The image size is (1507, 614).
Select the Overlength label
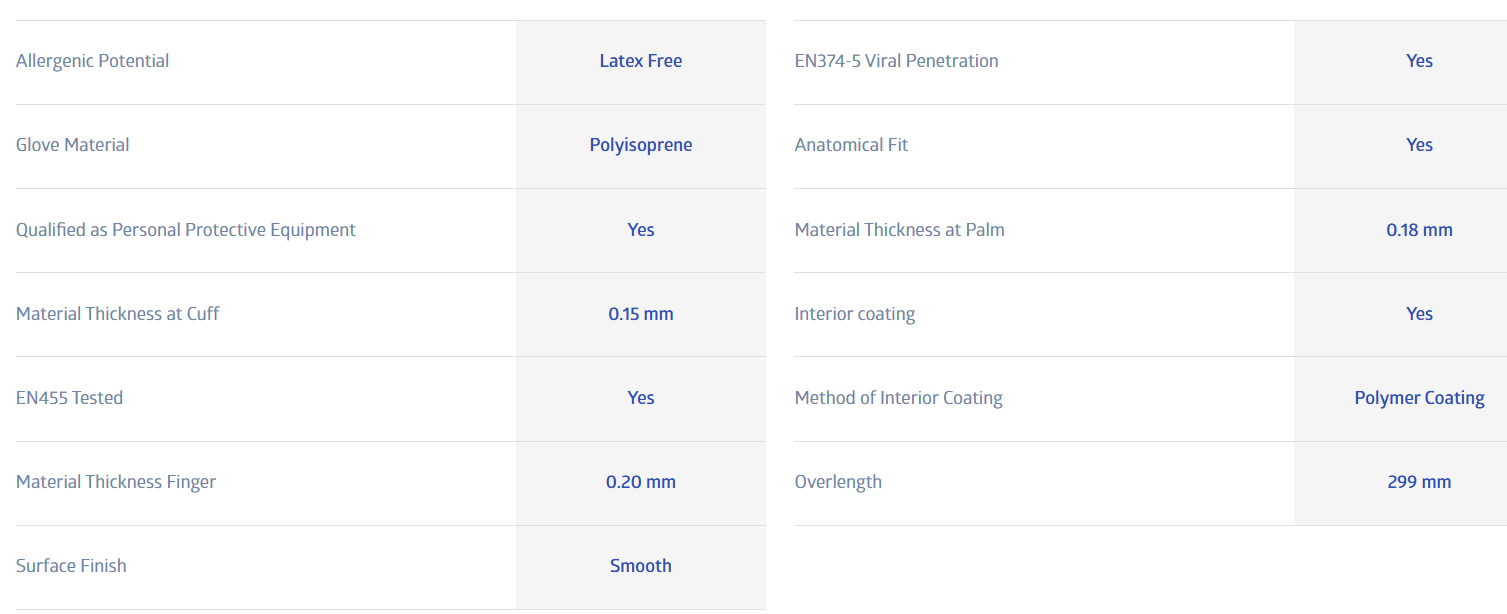click(838, 482)
